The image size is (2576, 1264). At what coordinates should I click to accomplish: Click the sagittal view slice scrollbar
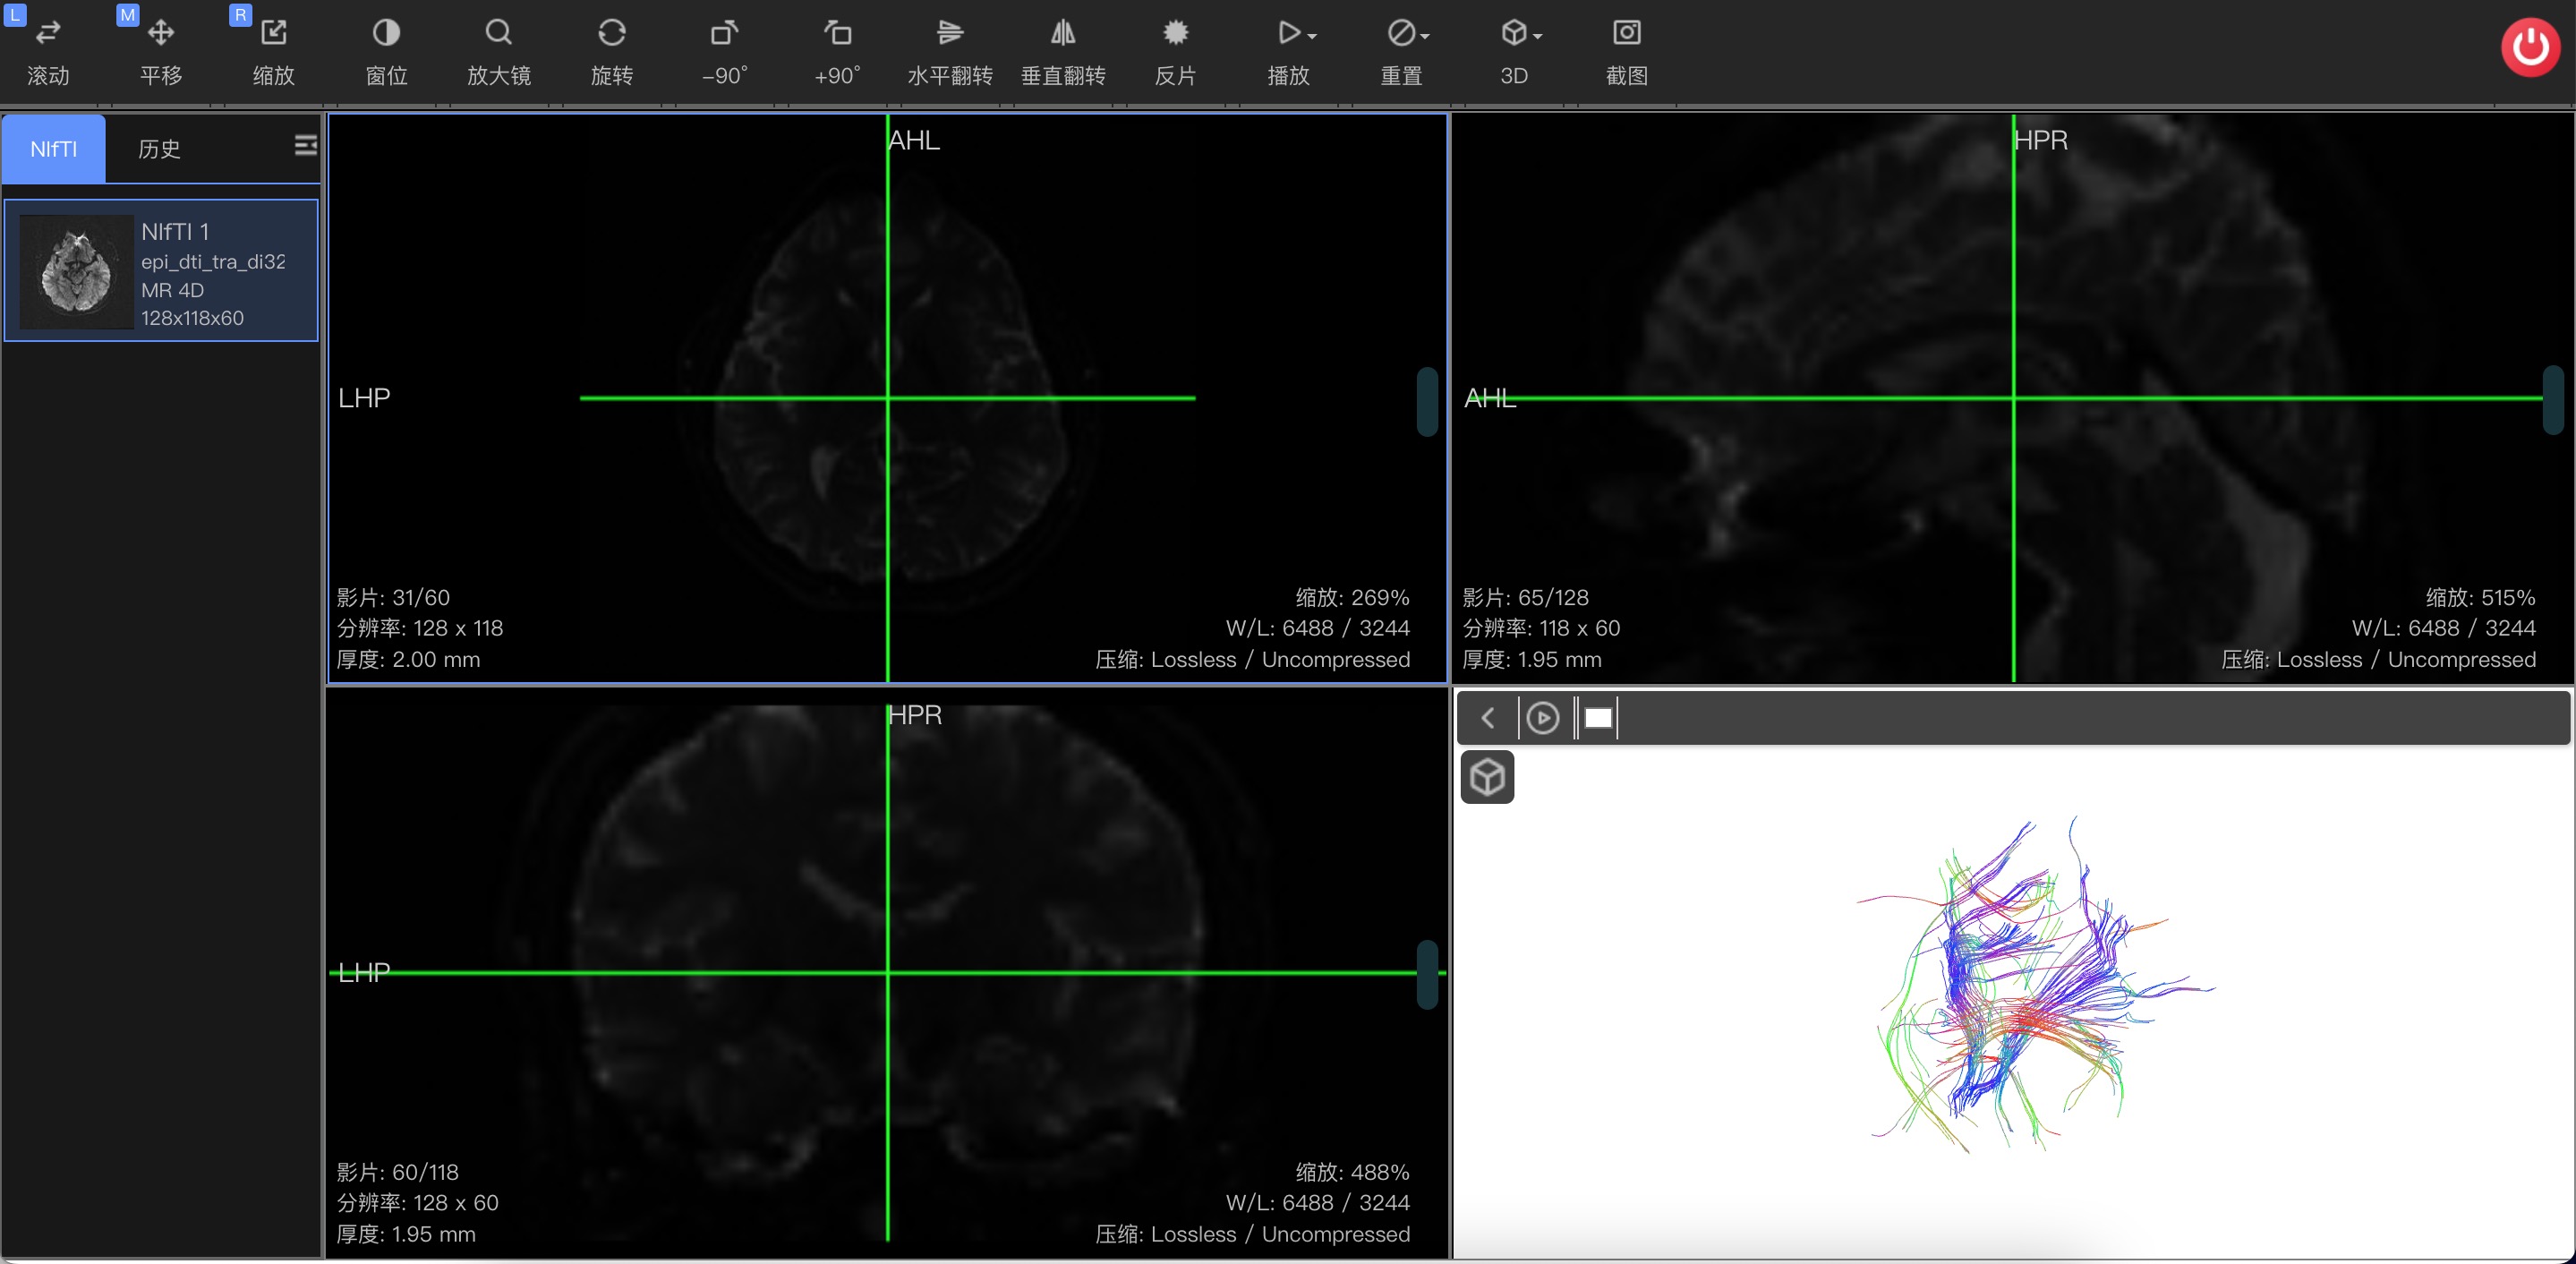pyautogui.click(x=2552, y=400)
